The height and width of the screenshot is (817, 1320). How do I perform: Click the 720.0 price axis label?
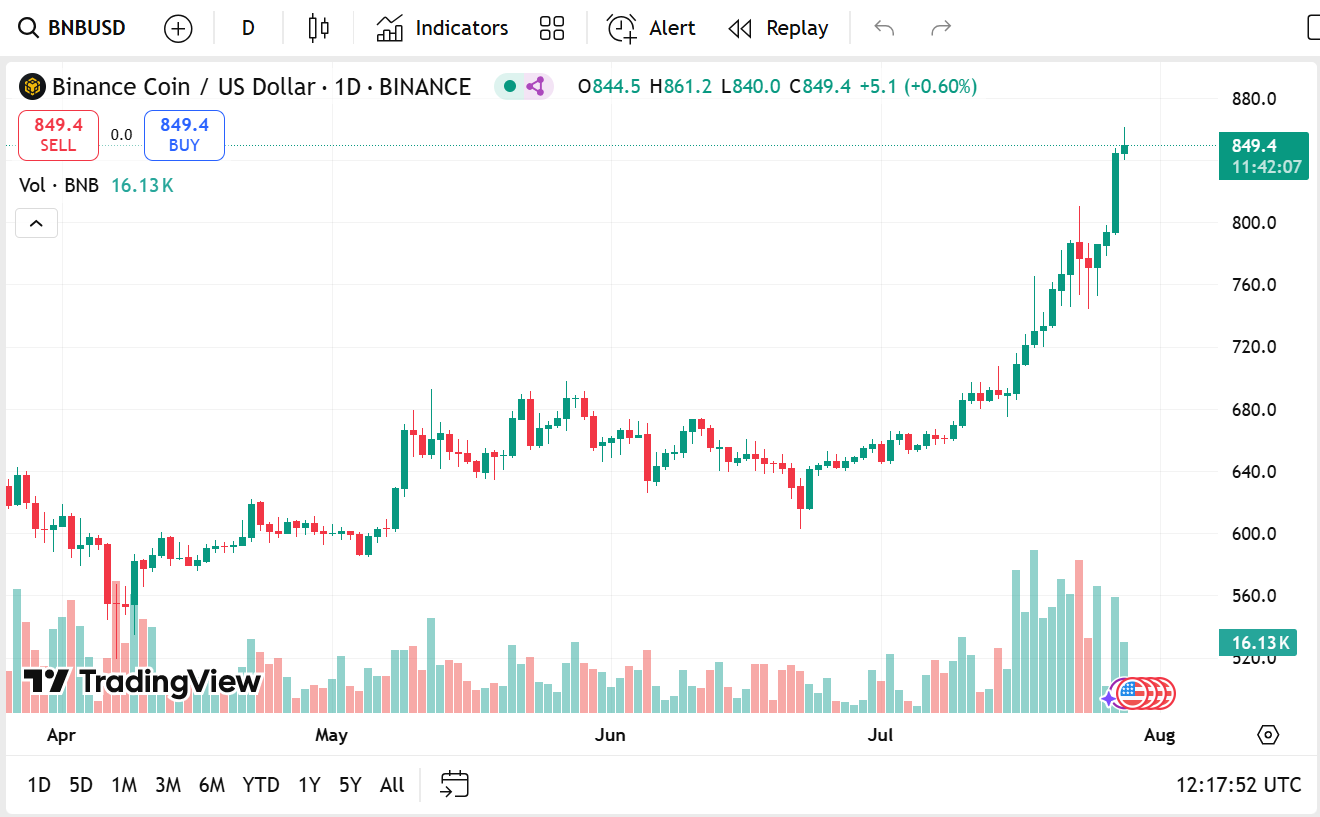tap(1256, 347)
